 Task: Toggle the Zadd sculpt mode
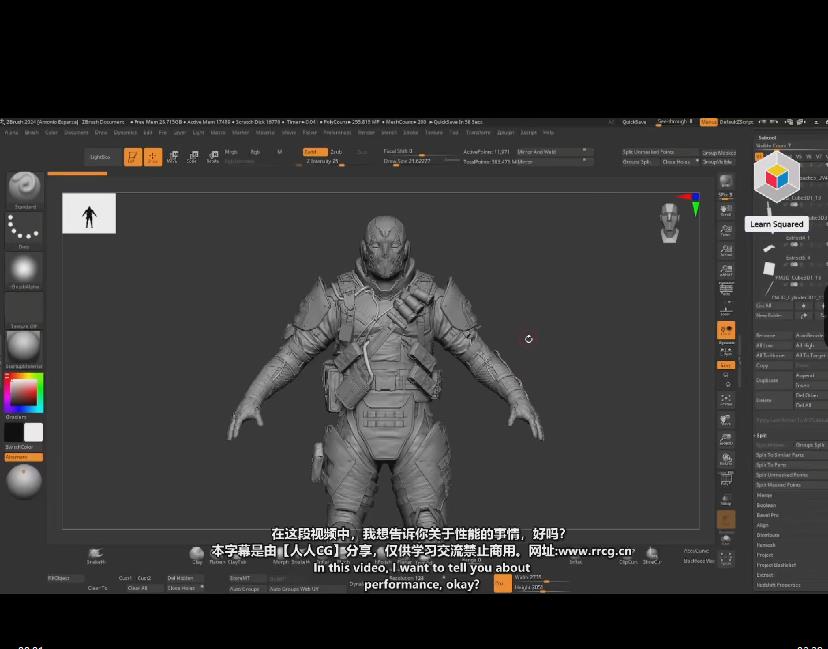coord(311,152)
